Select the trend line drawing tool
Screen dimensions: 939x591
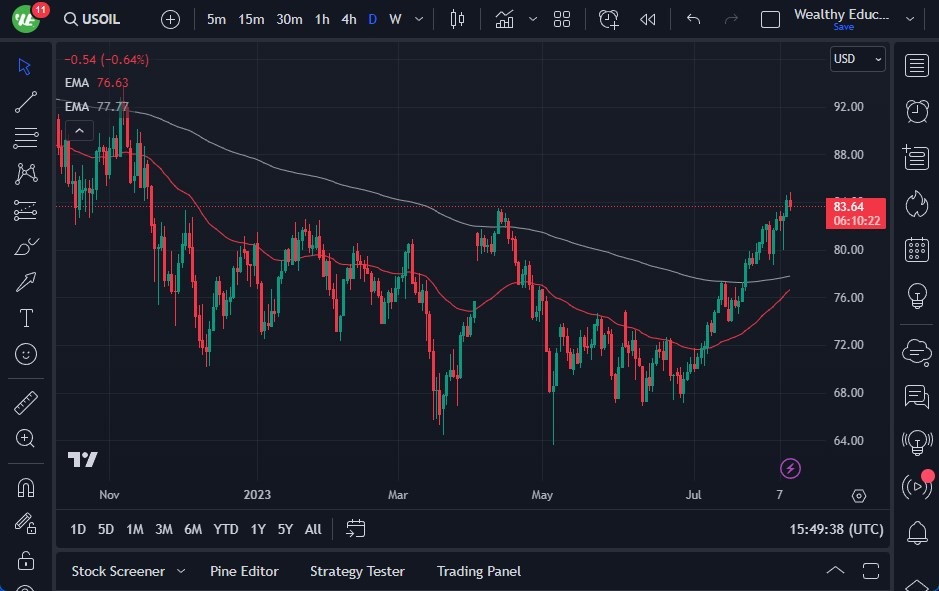[26, 101]
